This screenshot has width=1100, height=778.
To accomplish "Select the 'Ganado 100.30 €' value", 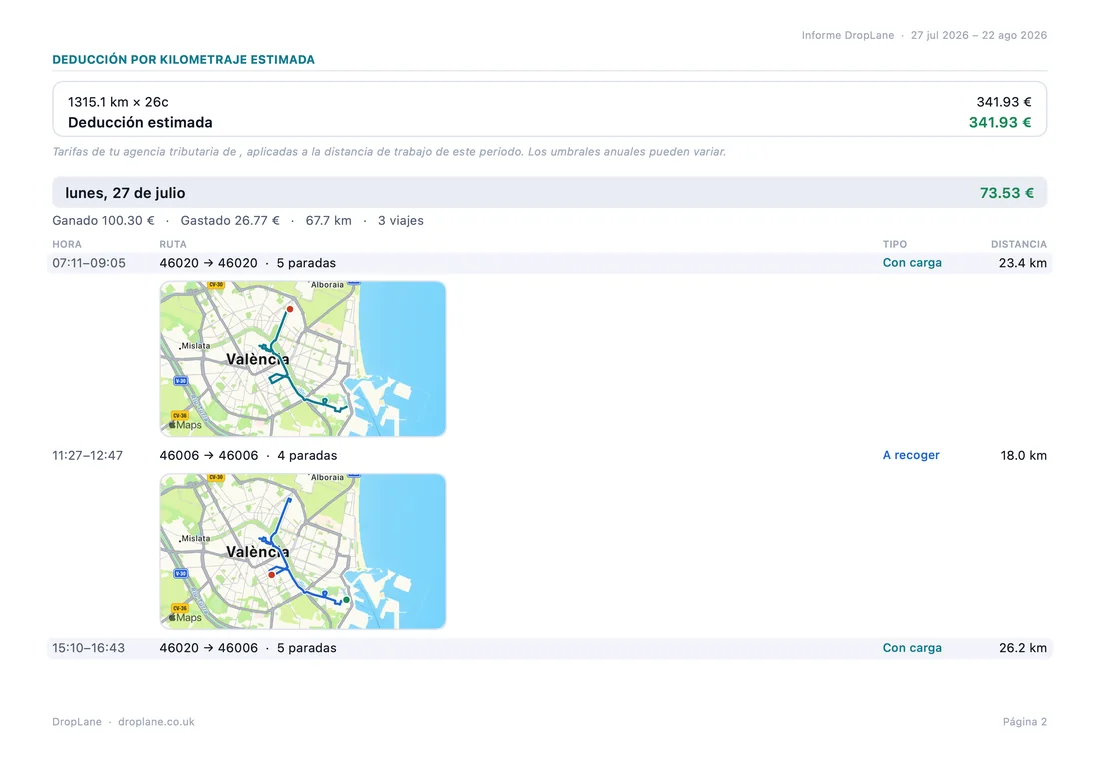I will click(103, 220).
